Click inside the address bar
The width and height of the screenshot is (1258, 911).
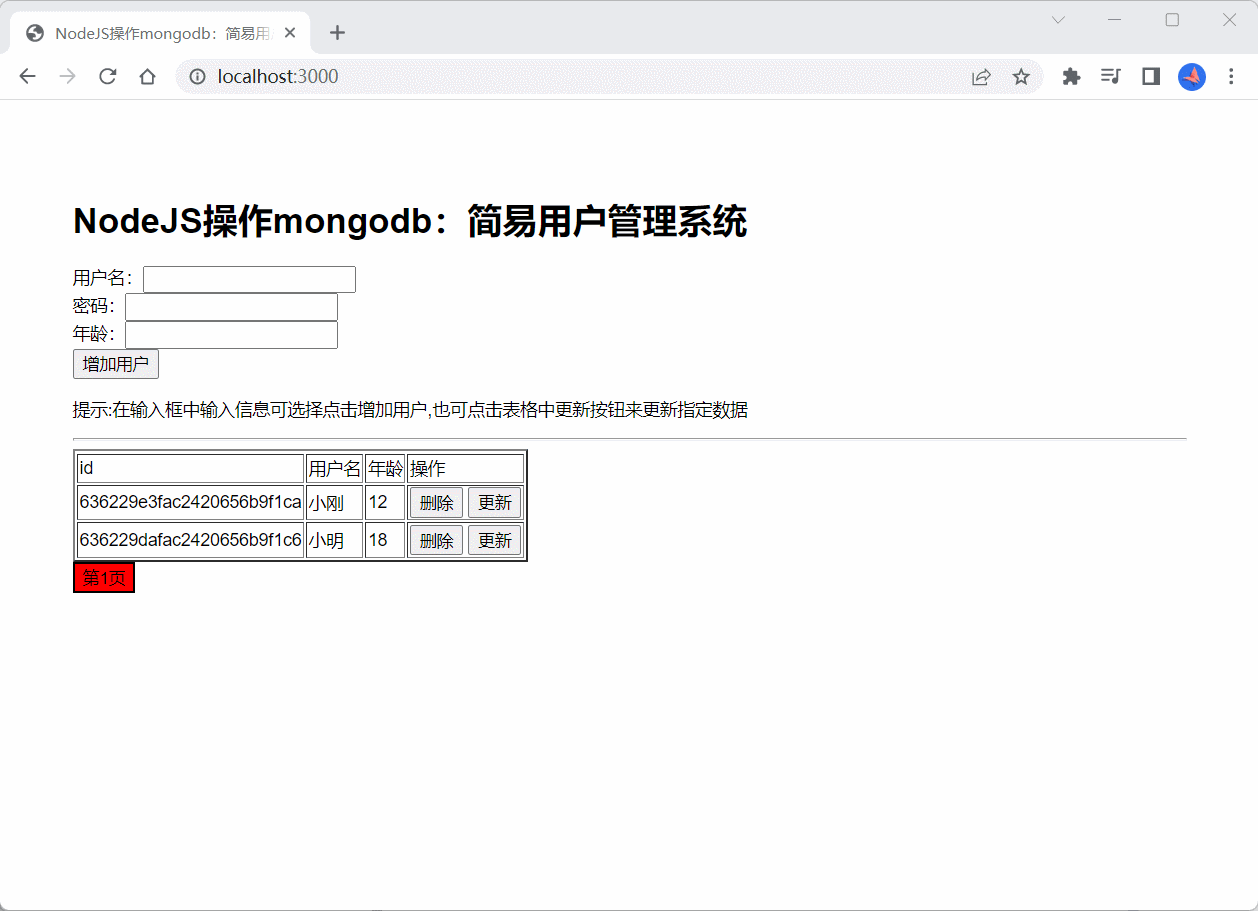pos(400,76)
